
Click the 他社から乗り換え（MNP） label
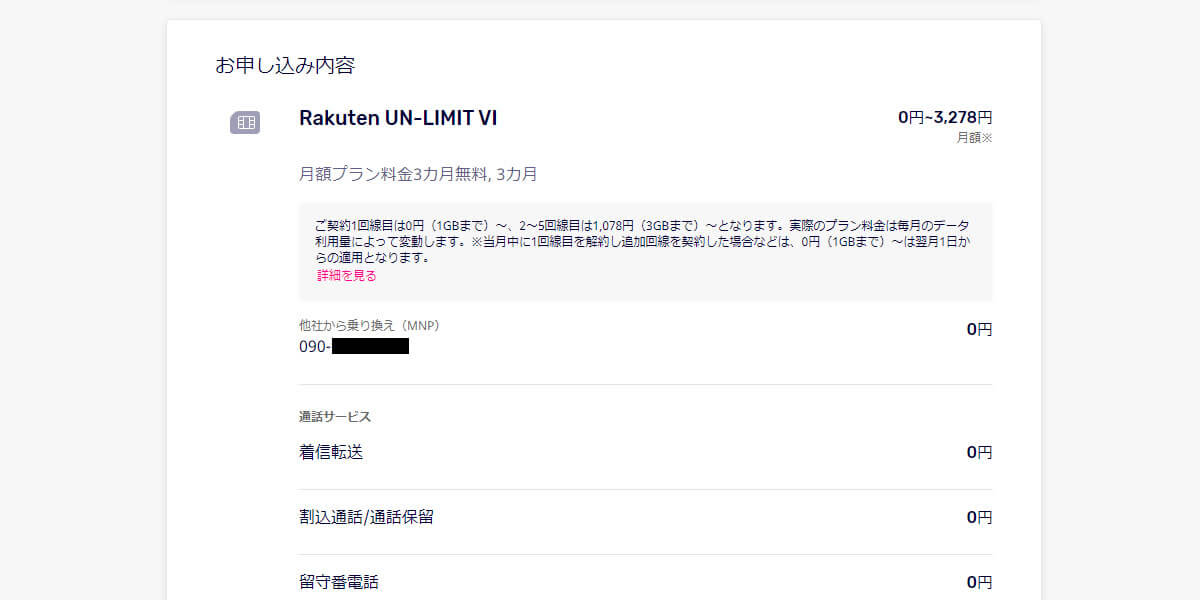pyautogui.click(x=369, y=325)
